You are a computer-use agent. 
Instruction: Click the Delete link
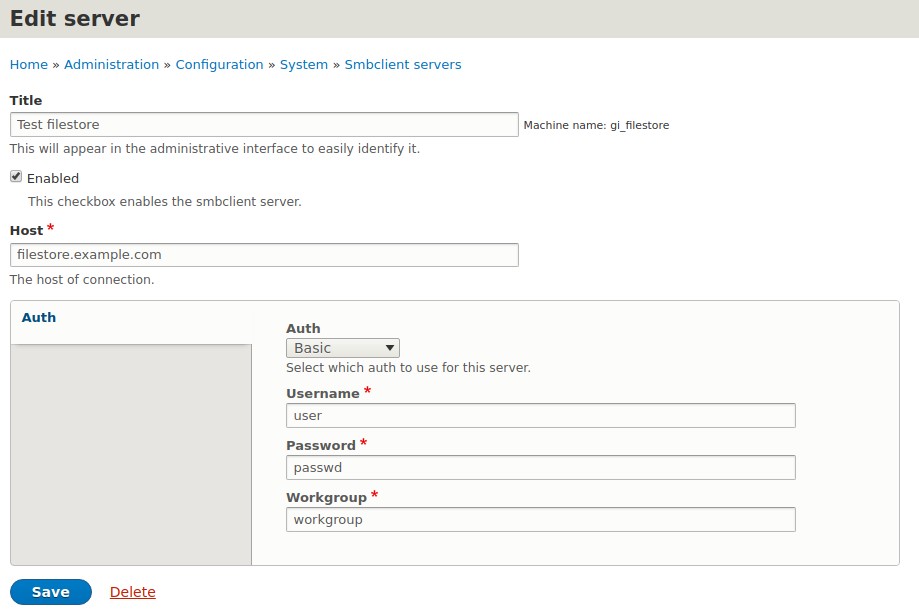point(132,592)
